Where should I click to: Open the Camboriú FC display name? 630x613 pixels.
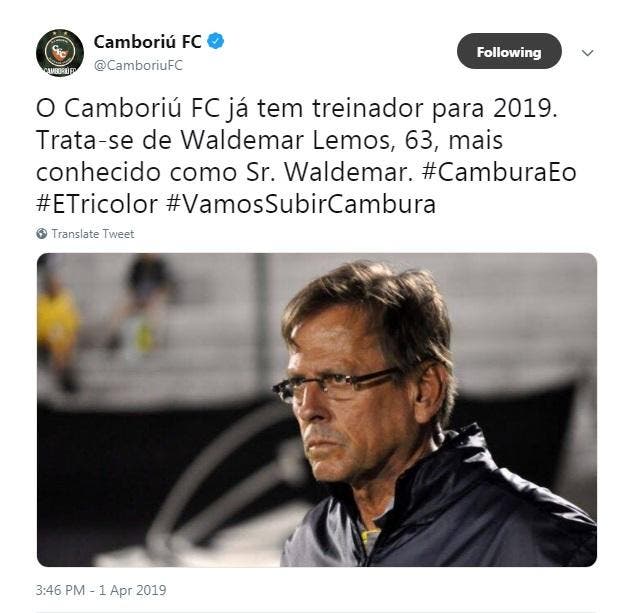pos(147,41)
